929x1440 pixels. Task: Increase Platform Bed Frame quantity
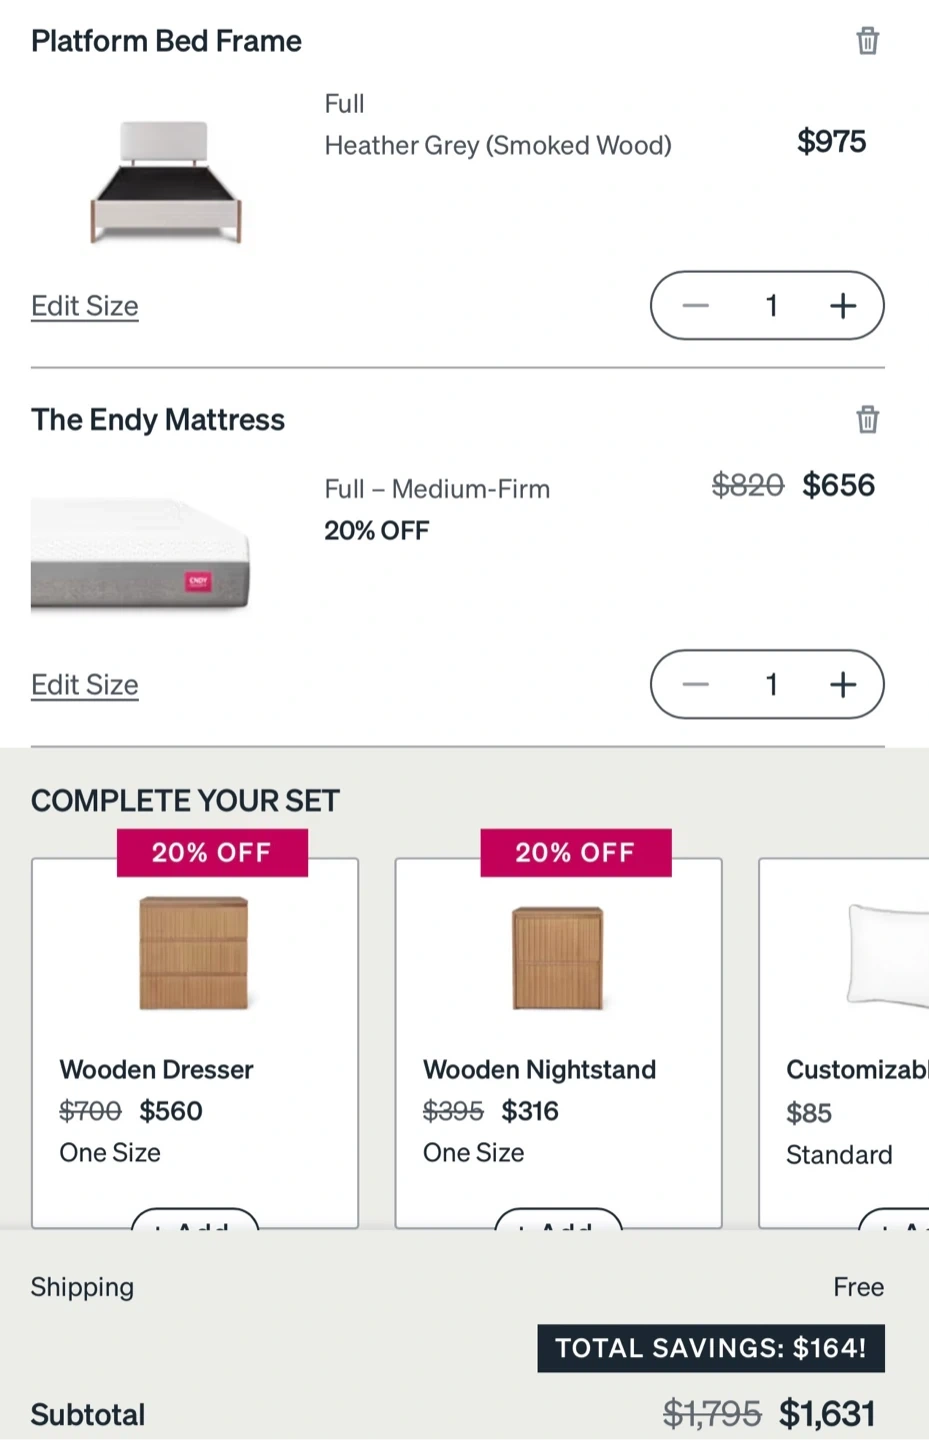843,306
